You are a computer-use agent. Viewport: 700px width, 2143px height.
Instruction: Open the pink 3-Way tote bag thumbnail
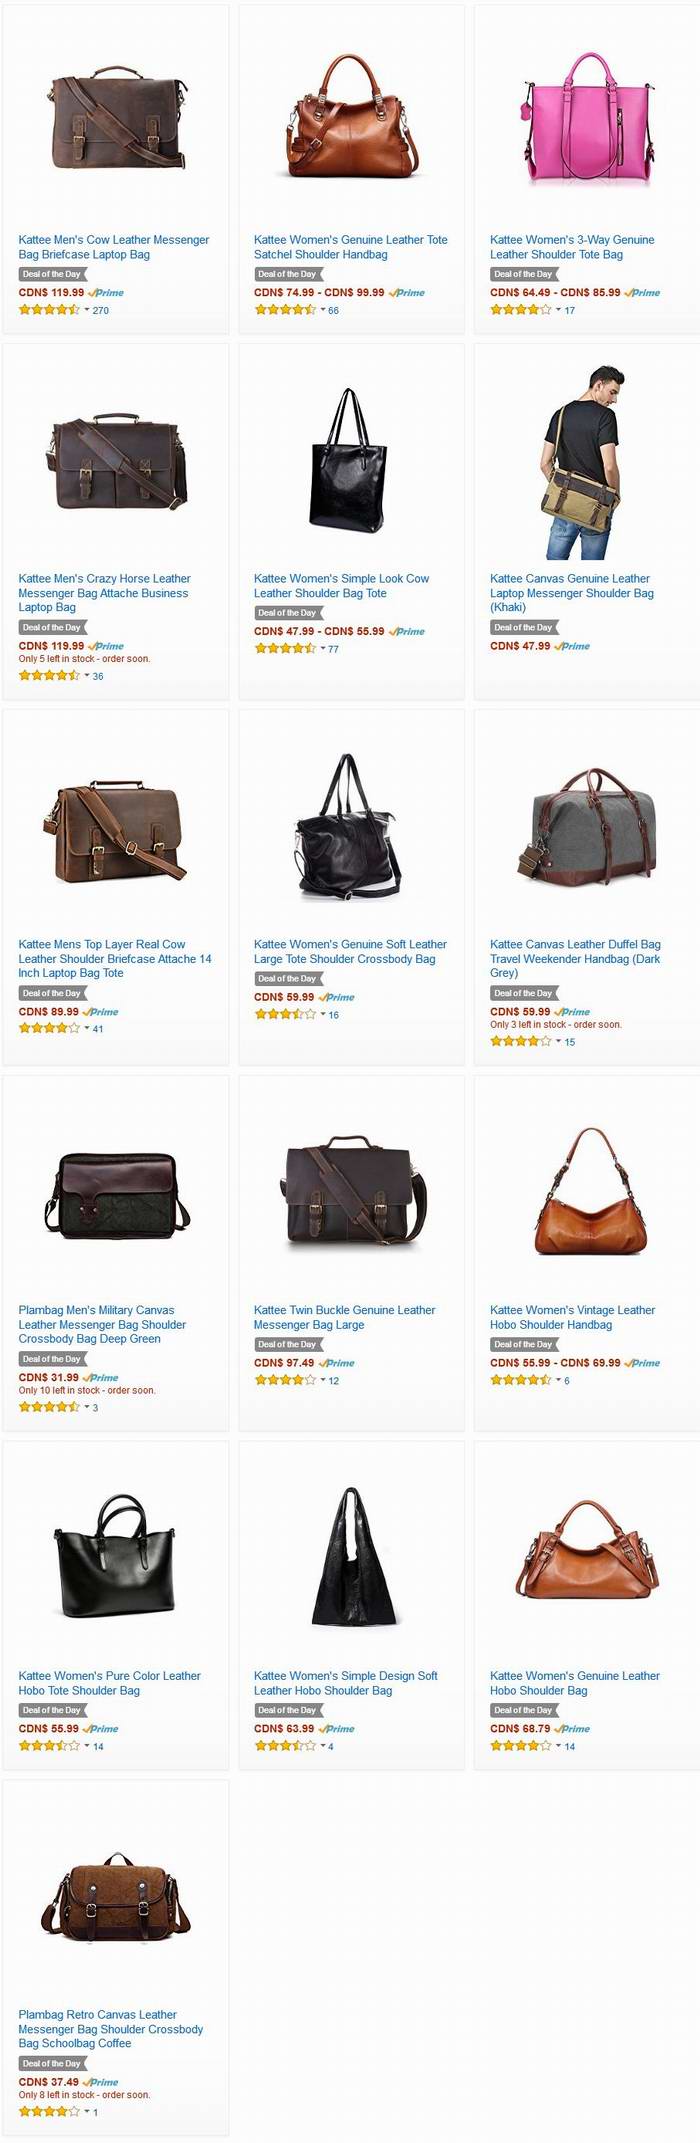[x=587, y=119]
